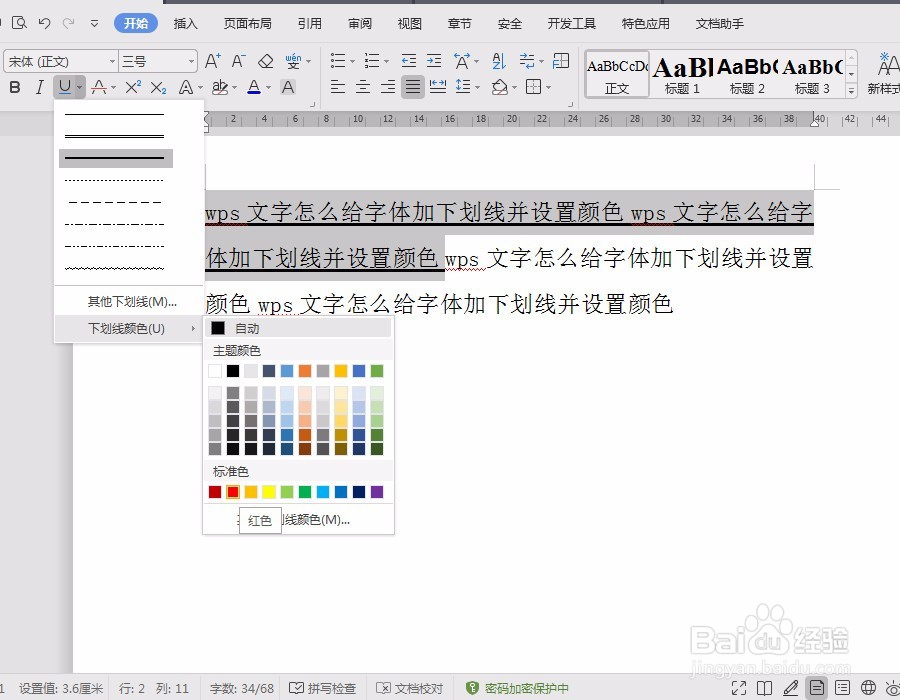Click the New Style icon
900x700 pixels.
(x=884, y=73)
